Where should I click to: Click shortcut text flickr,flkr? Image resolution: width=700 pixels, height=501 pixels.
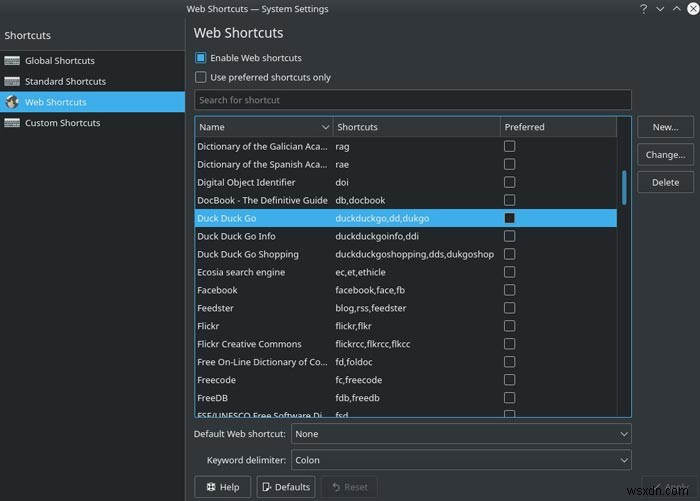pos(353,326)
